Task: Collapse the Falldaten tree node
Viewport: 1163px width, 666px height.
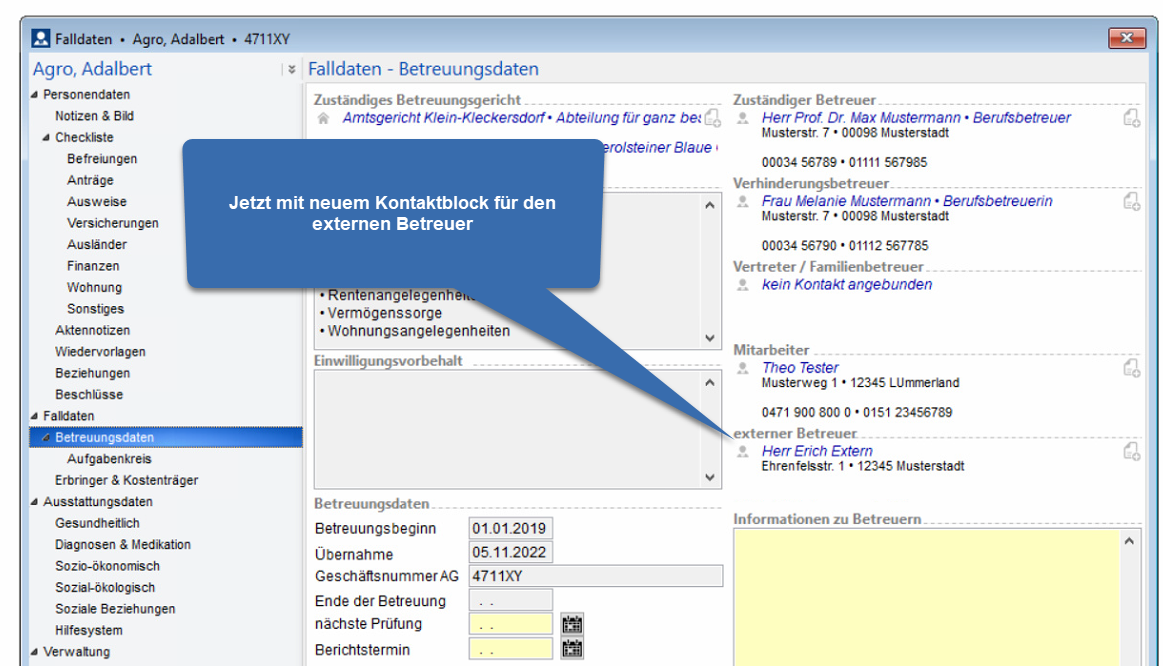Action: point(34,415)
